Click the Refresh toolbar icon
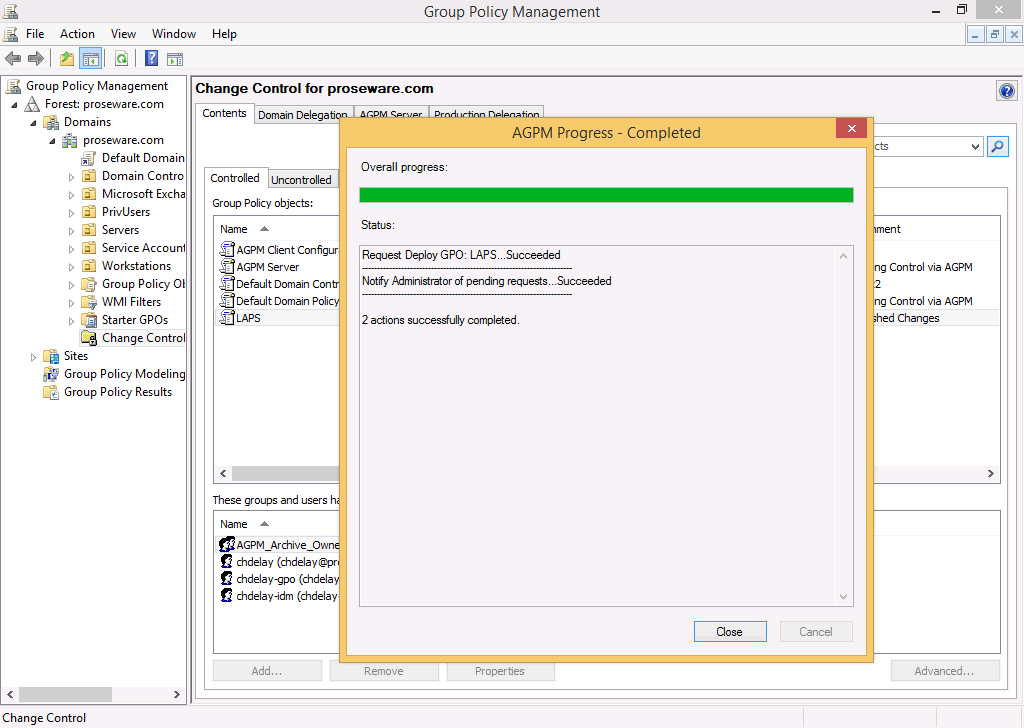Image resolution: width=1024 pixels, height=728 pixels. [x=121, y=59]
